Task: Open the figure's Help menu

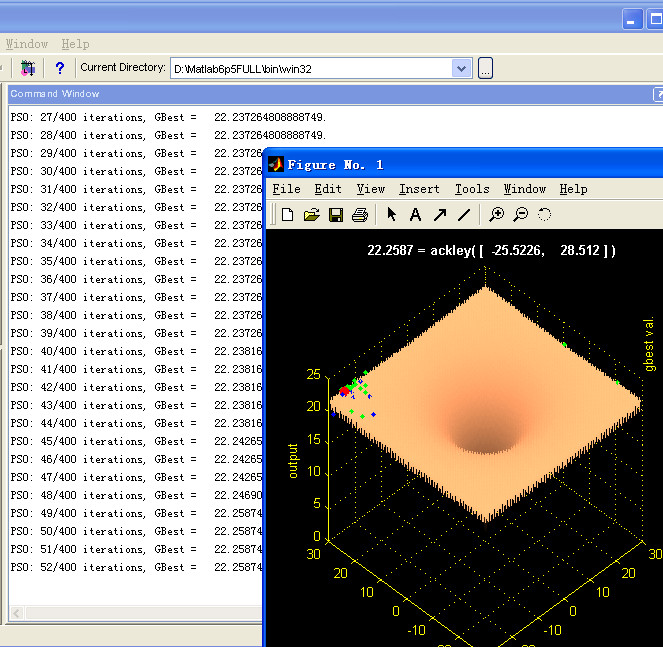Action: tap(573, 189)
